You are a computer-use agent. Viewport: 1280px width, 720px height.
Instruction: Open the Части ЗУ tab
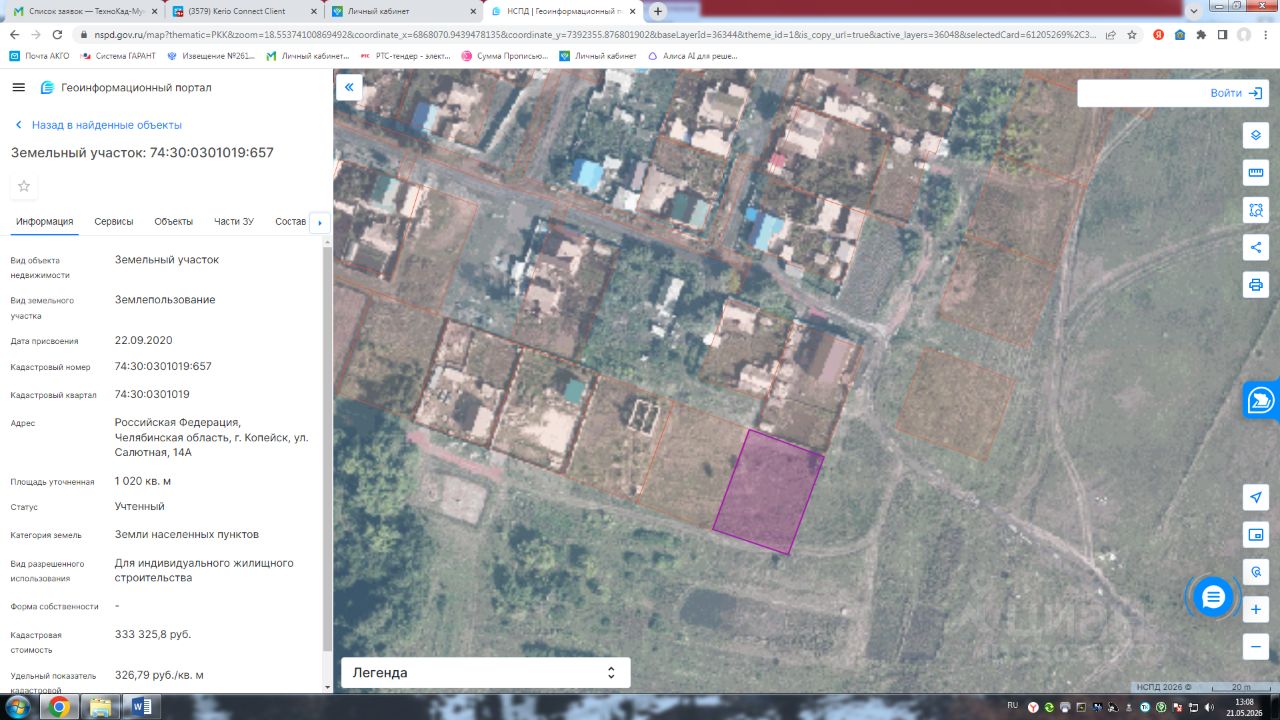point(234,221)
